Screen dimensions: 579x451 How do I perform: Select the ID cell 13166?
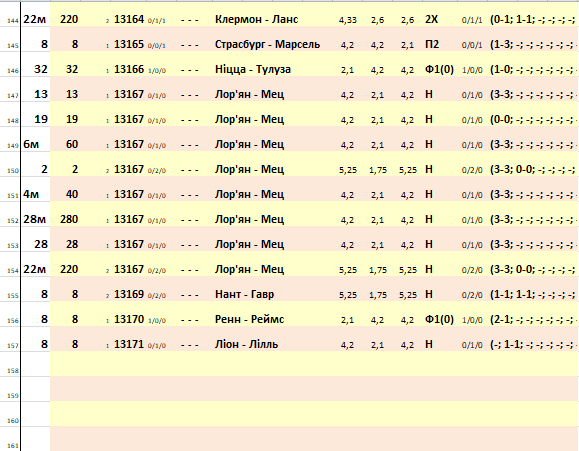(129, 69)
